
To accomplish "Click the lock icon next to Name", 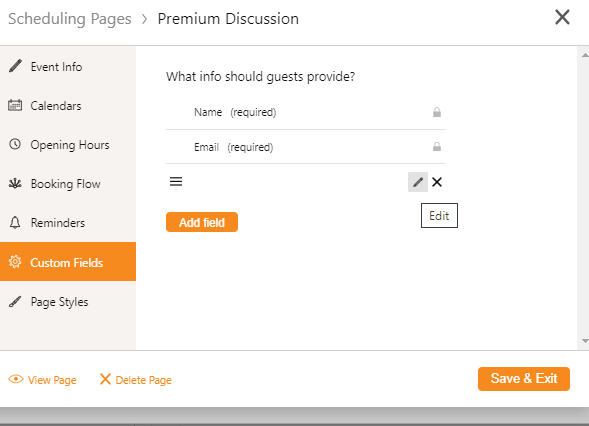I will (436, 112).
